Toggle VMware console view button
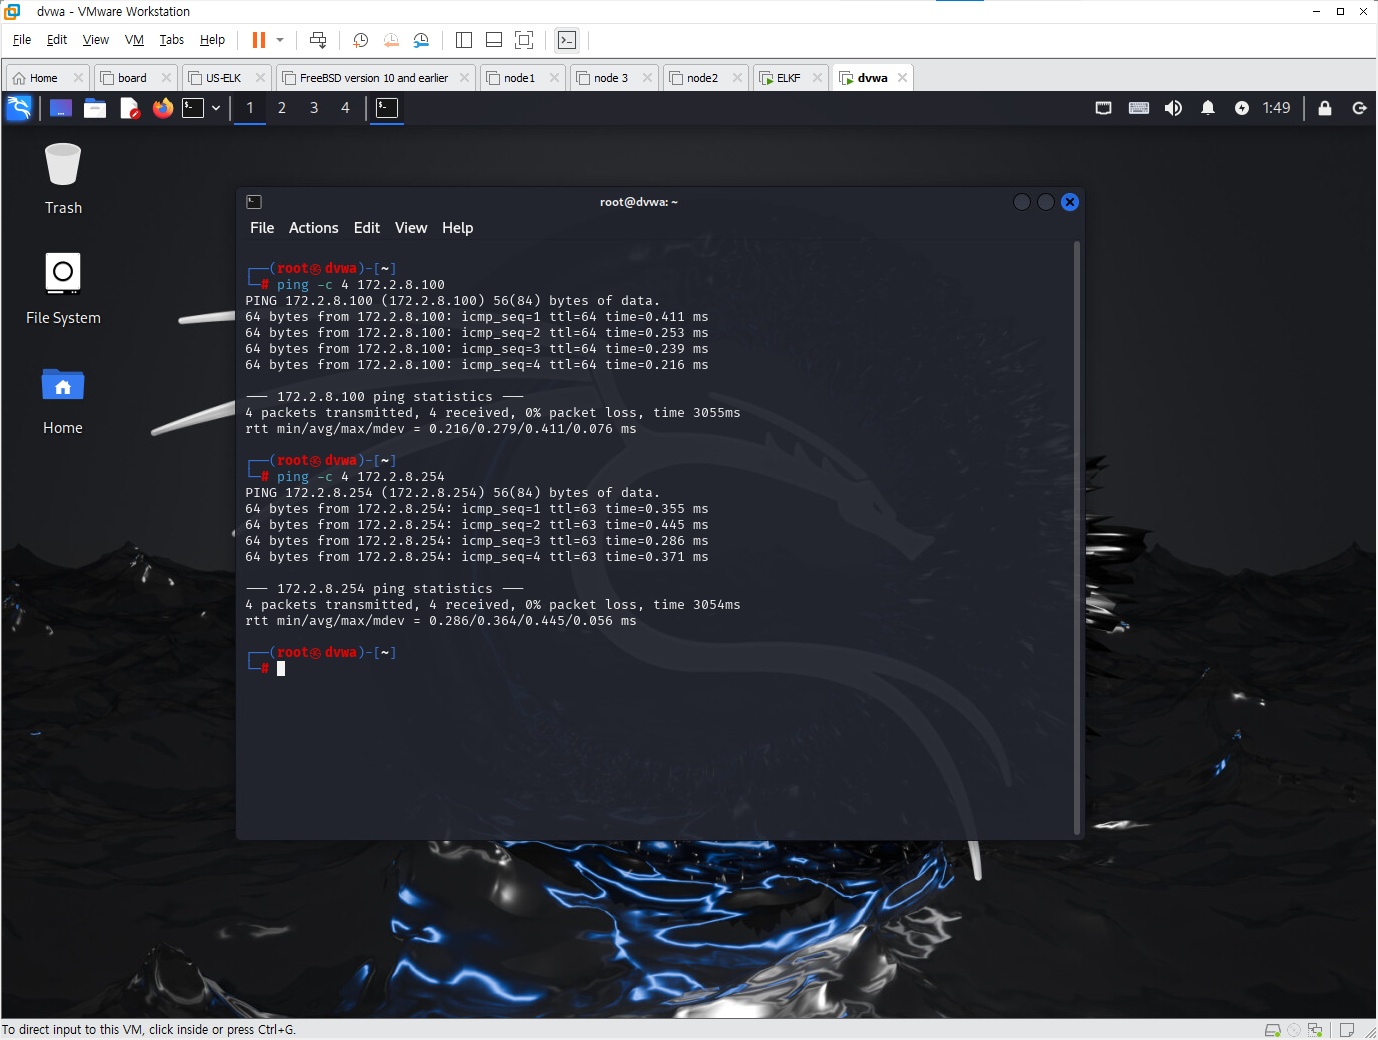 pyautogui.click(x=567, y=40)
